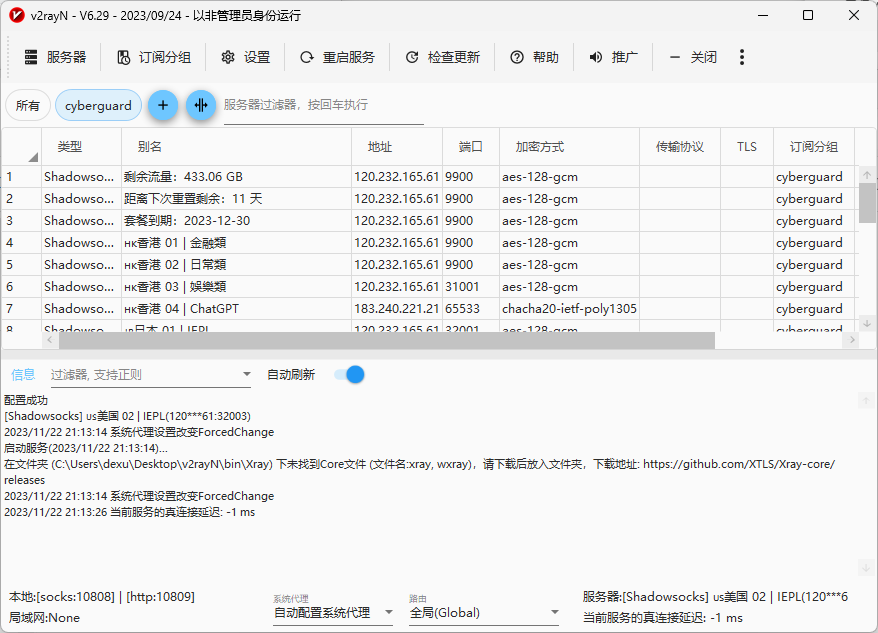The width and height of the screenshot is (878, 633).
Task: Open the three-dot overflow menu
Action: [x=741, y=58]
